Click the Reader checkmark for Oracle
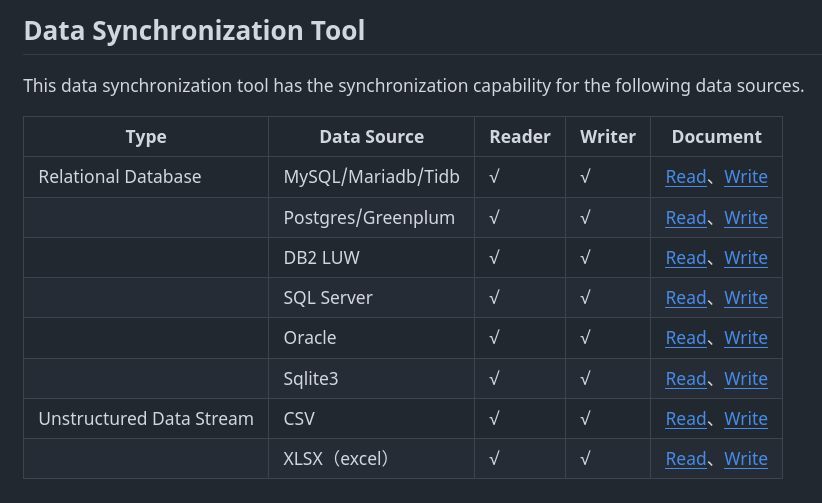 tap(494, 337)
